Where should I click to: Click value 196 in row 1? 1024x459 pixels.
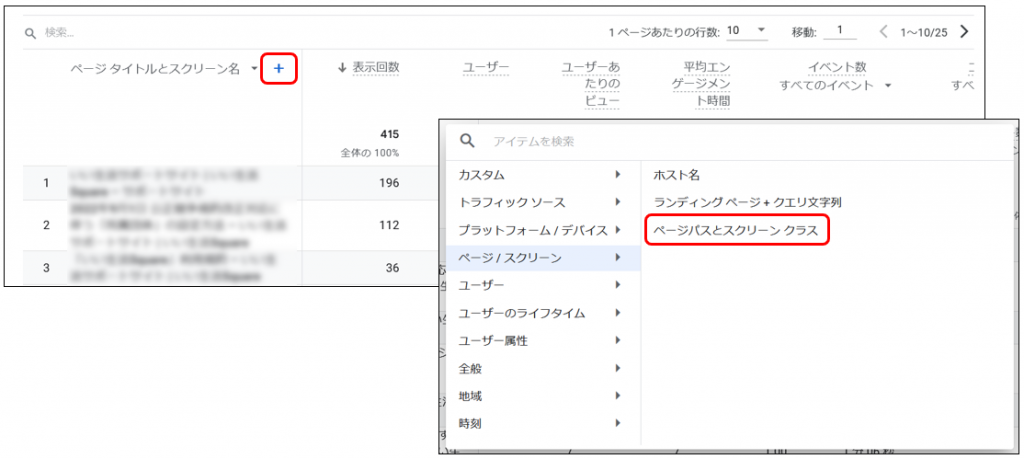point(389,183)
